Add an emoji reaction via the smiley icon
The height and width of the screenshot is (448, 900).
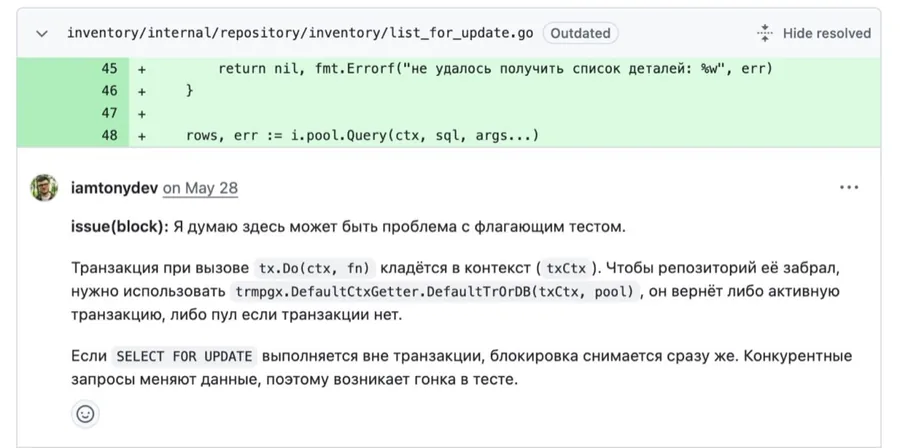coord(86,414)
